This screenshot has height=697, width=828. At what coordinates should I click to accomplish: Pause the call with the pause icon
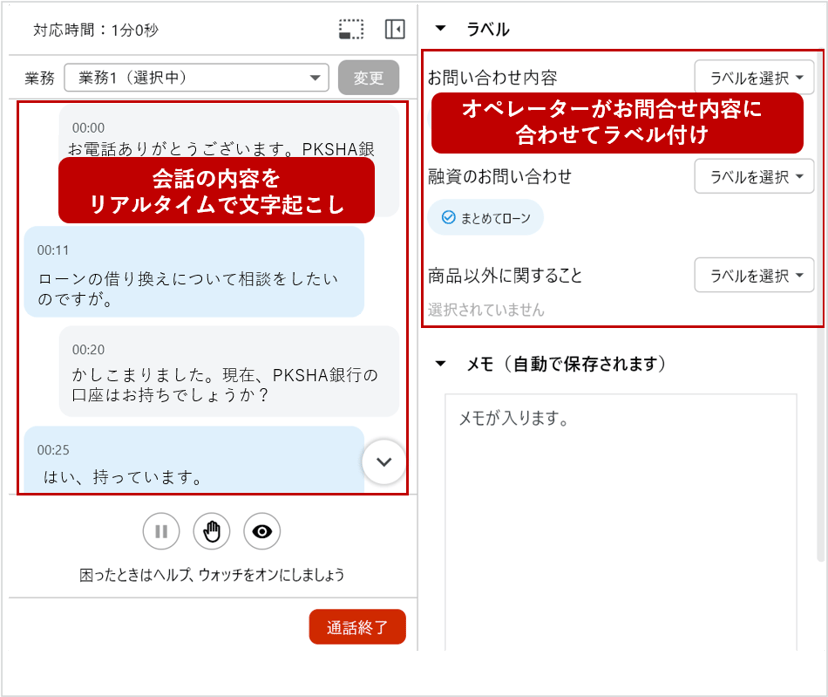(x=160, y=532)
